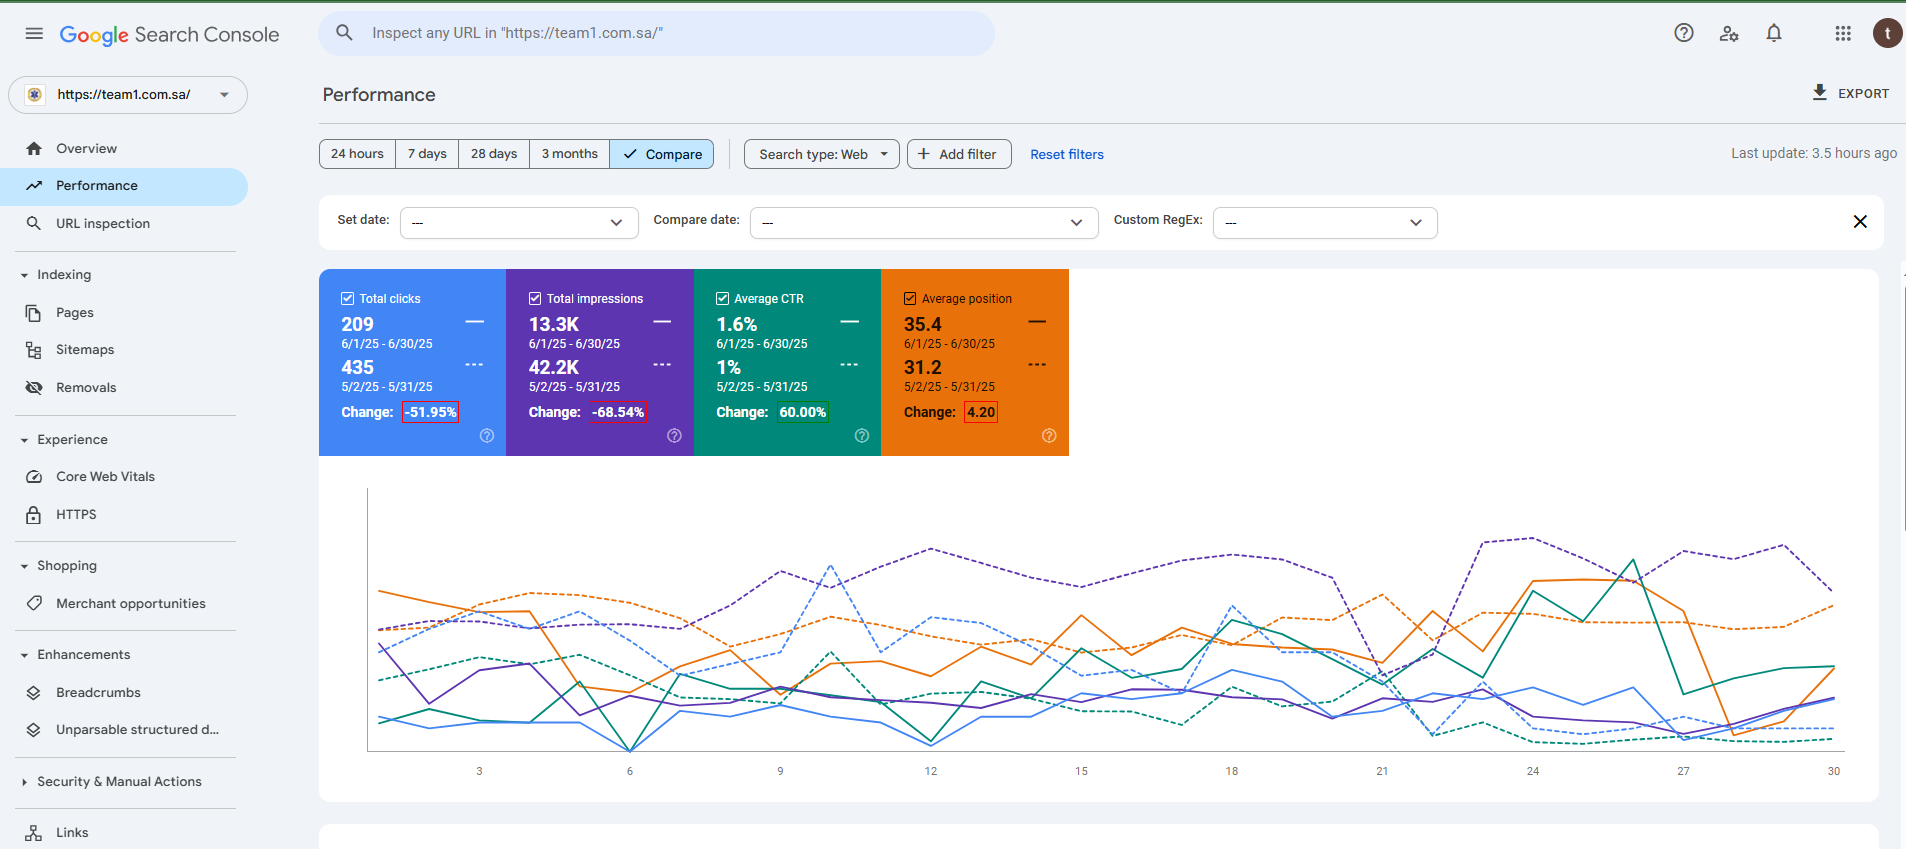This screenshot has height=849, width=1906.
Task: Click the Help question mark icon
Action: [x=1684, y=33]
